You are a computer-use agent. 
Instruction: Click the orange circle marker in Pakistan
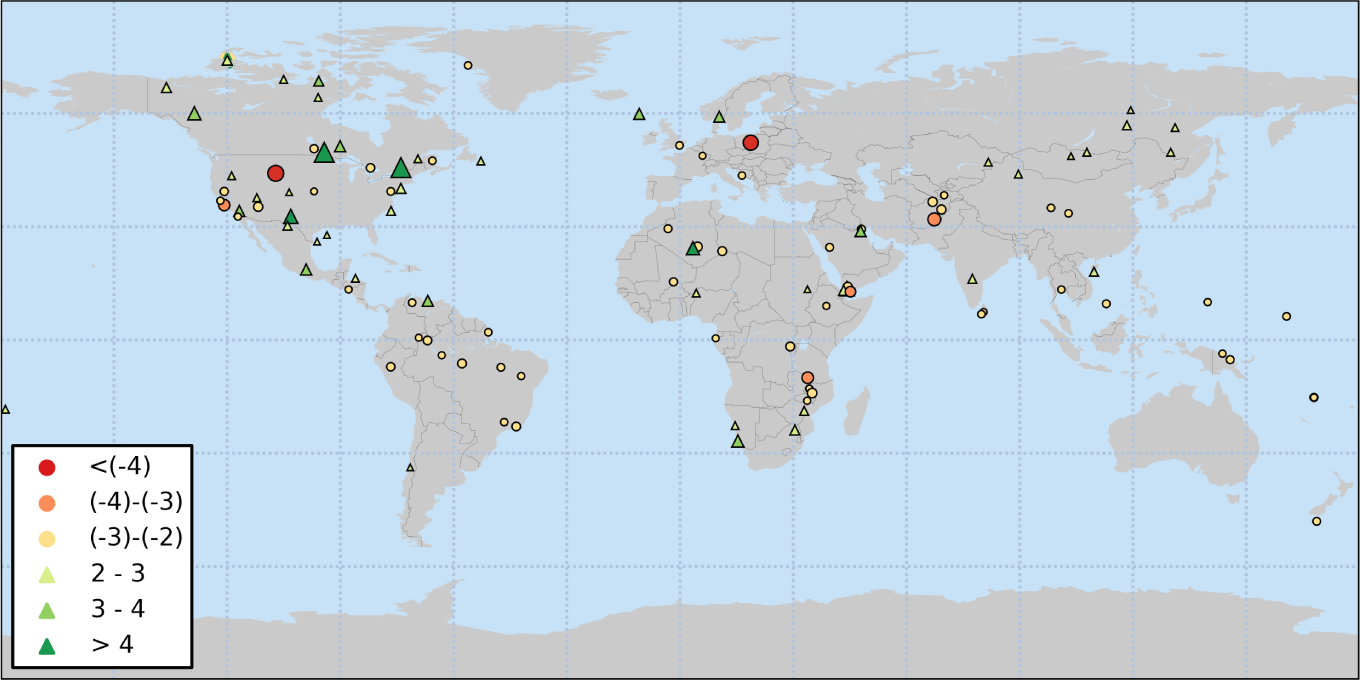(934, 219)
